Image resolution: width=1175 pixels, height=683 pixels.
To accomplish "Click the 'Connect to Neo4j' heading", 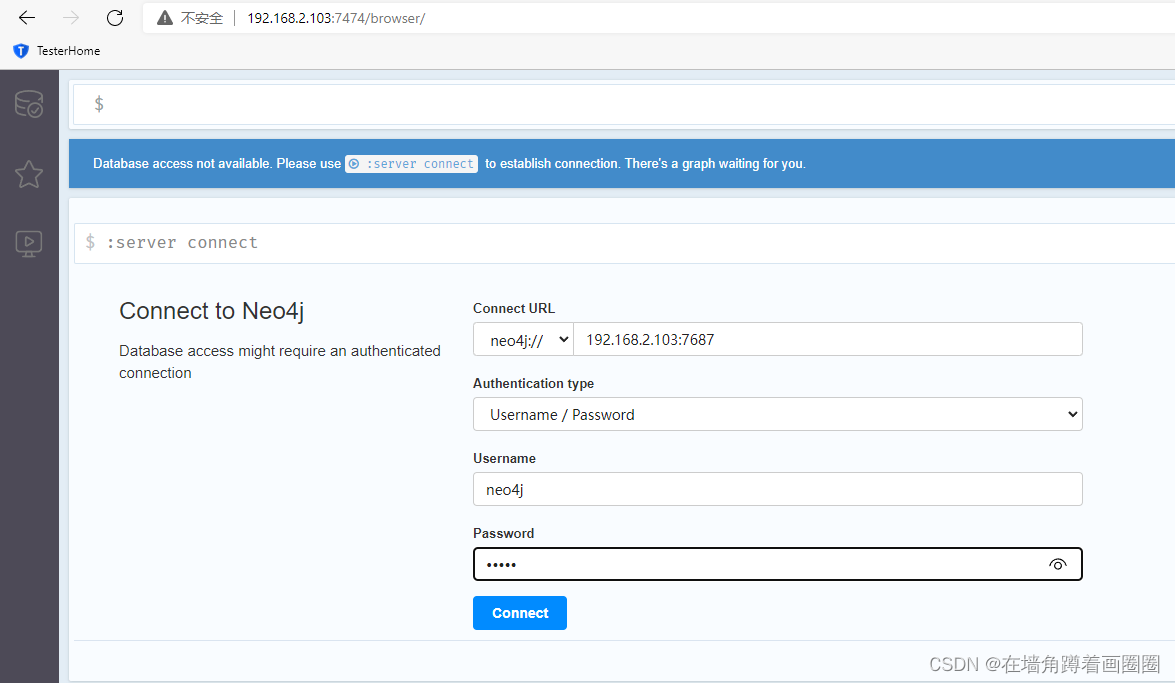I will pyautogui.click(x=211, y=310).
